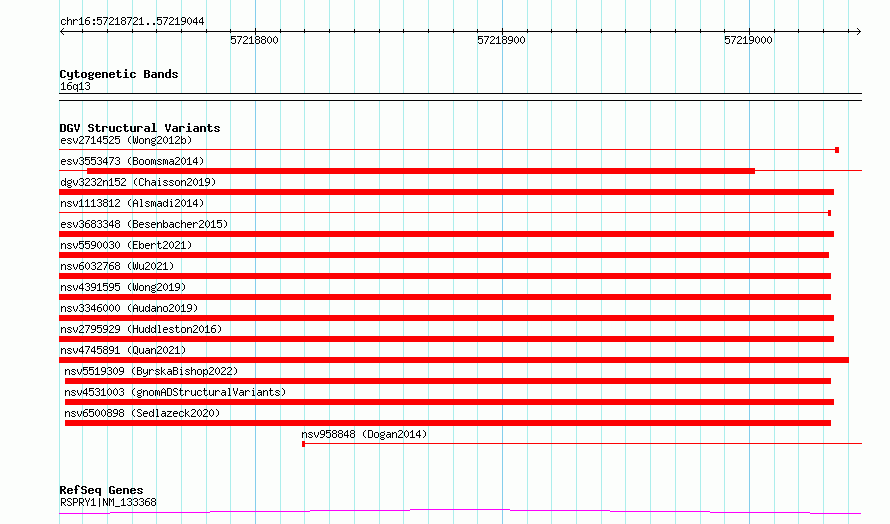
Task: Select the nsv5590030 (Ebert2021) label
Action: point(126,245)
